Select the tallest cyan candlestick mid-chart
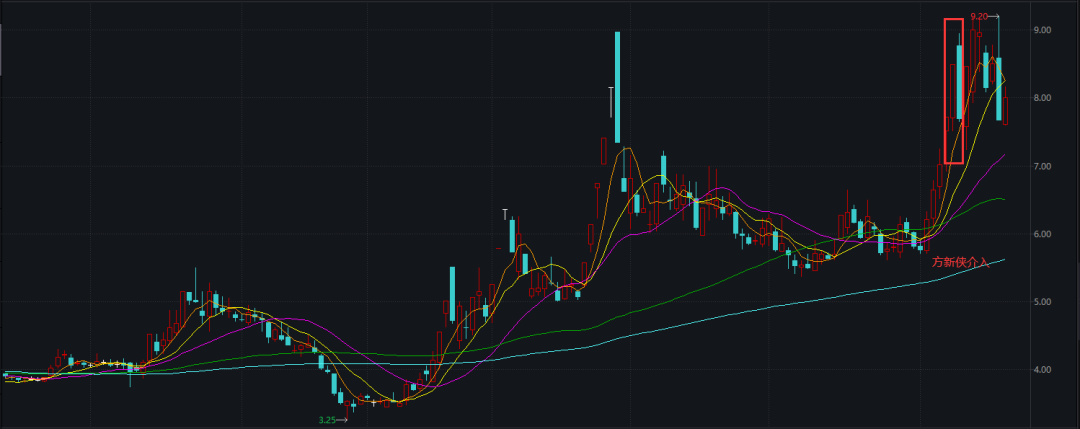1080x429 pixels. pyautogui.click(x=618, y=87)
